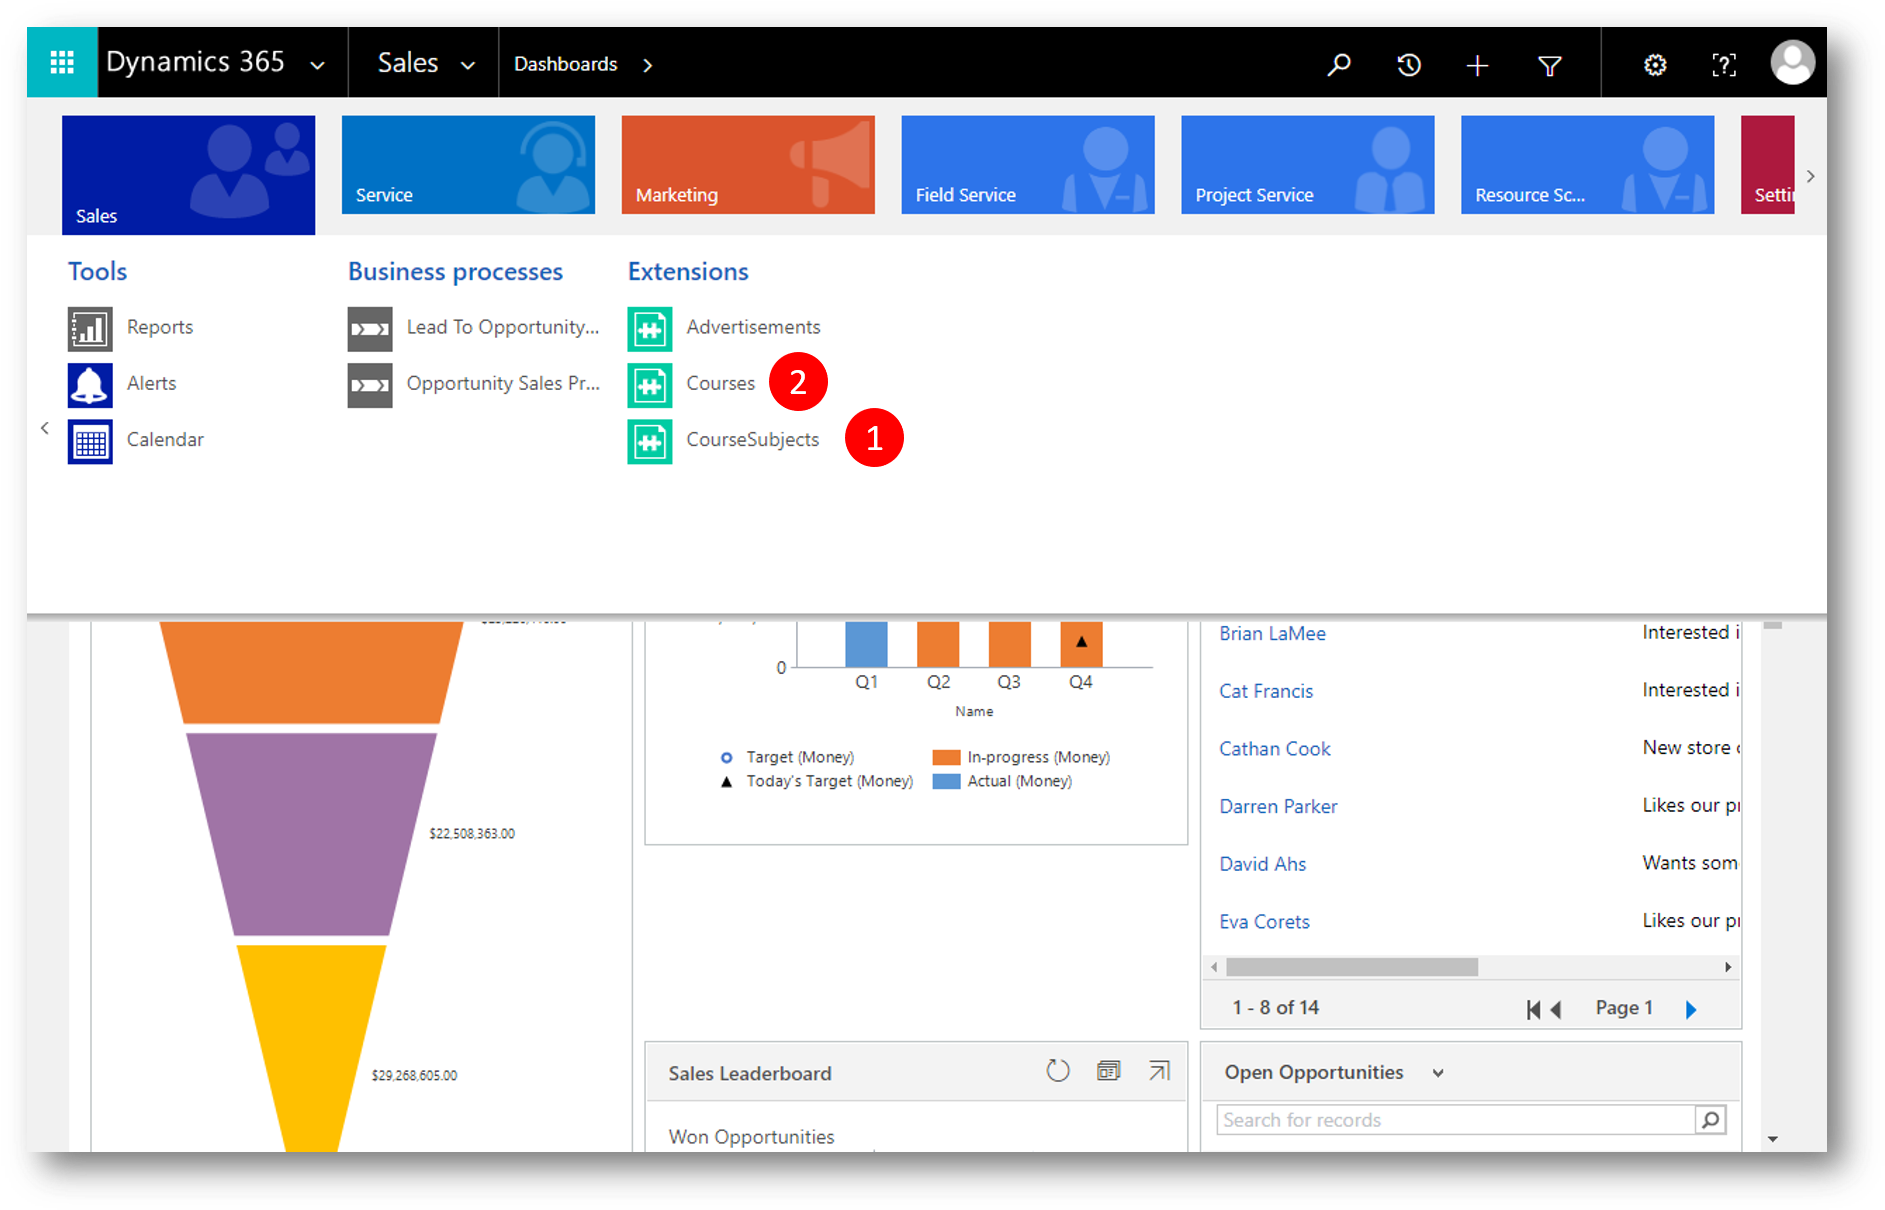Open Brian LaMee record
1885x1210 pixels.
[x=1272, y=633]
